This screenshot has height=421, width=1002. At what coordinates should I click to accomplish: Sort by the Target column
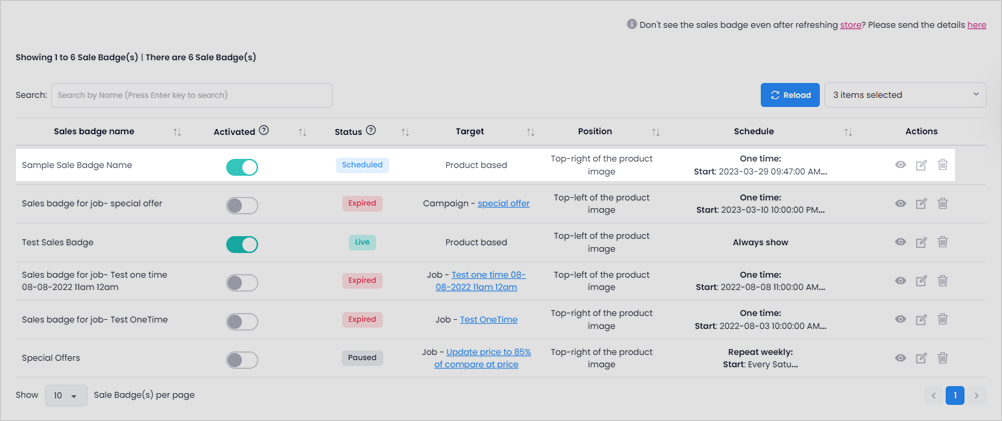point(530,132)
